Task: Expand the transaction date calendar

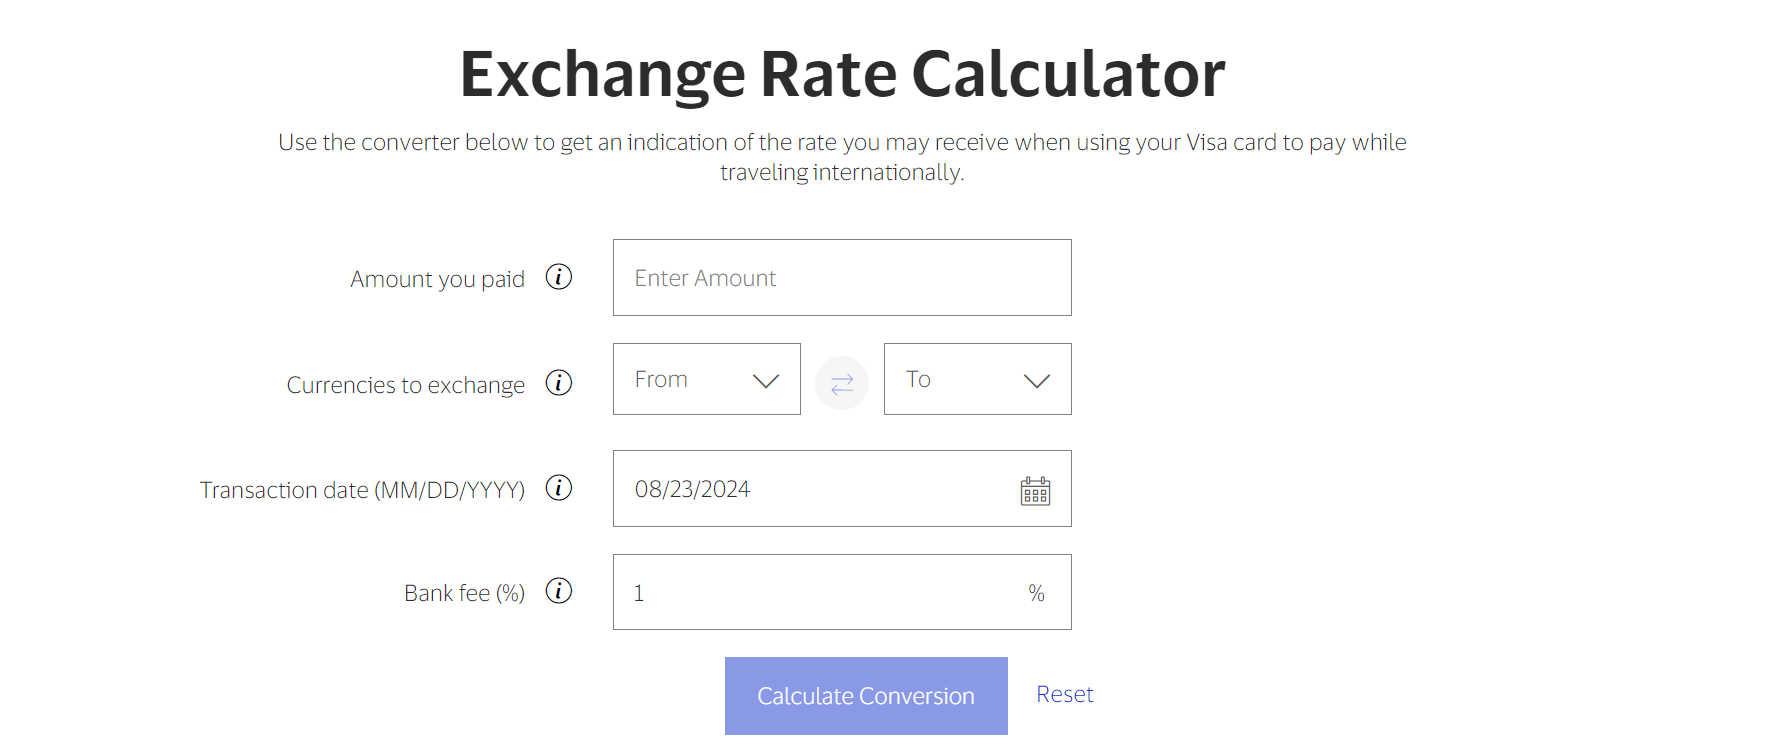Action: click(1035, 491)
